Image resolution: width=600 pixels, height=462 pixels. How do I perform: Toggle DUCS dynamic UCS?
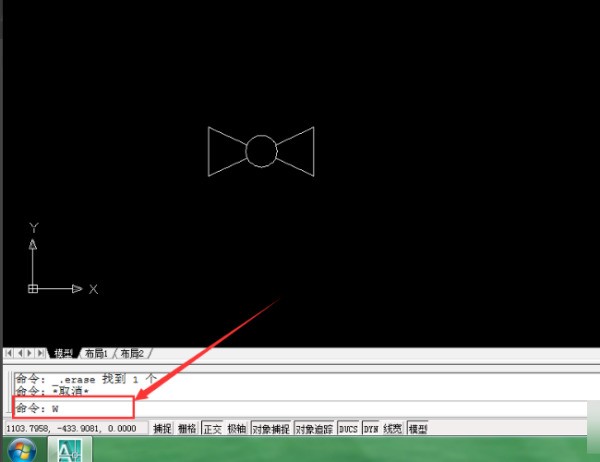pyautogui.click(x=349, y=429)
